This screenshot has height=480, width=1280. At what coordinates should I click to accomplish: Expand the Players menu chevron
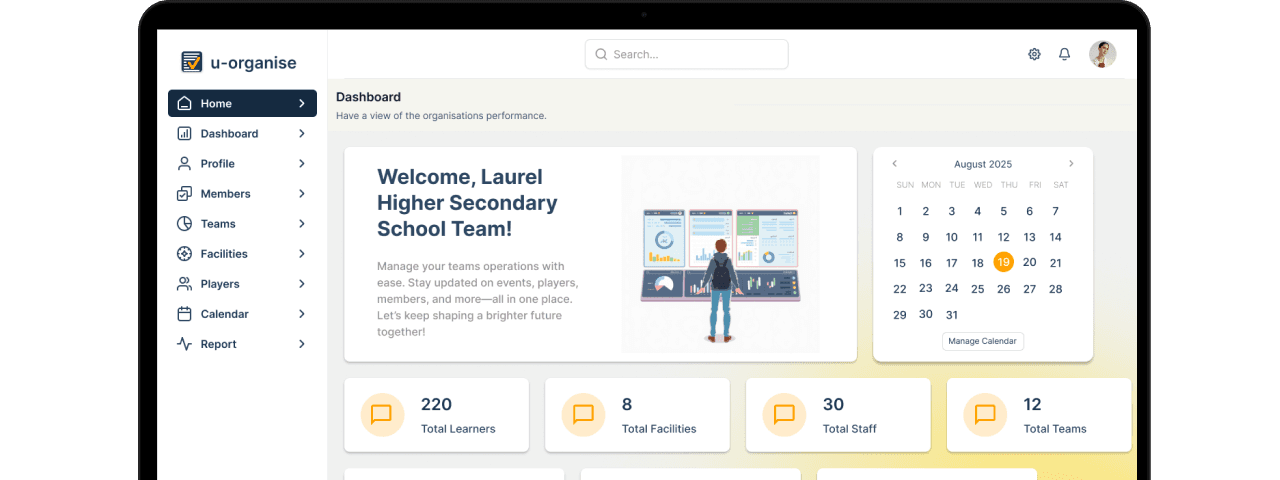coord(302,283)
